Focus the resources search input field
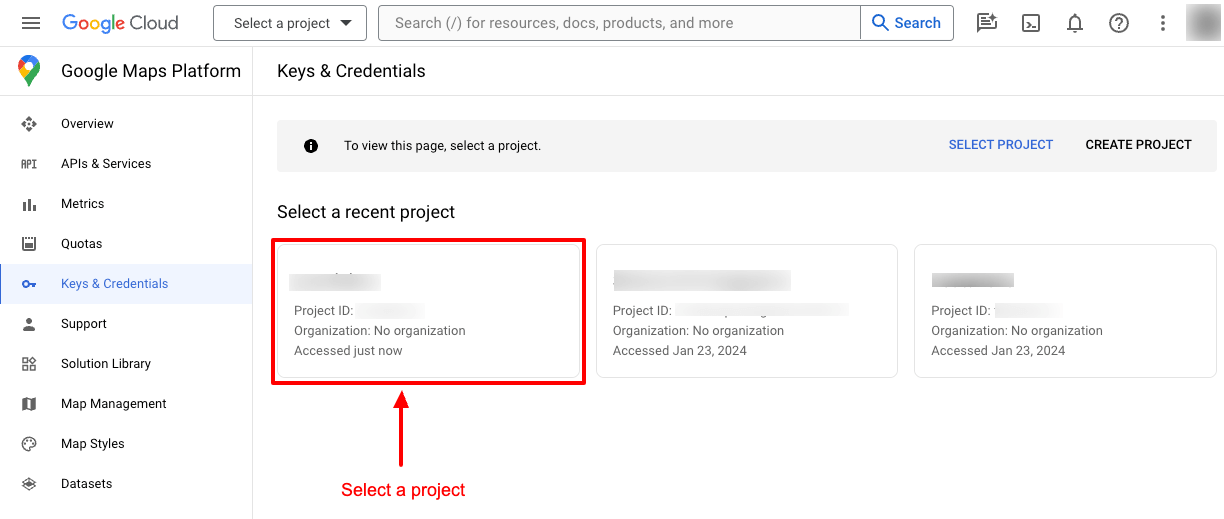This screenshot has width=1224, height=519. (618, 23)
